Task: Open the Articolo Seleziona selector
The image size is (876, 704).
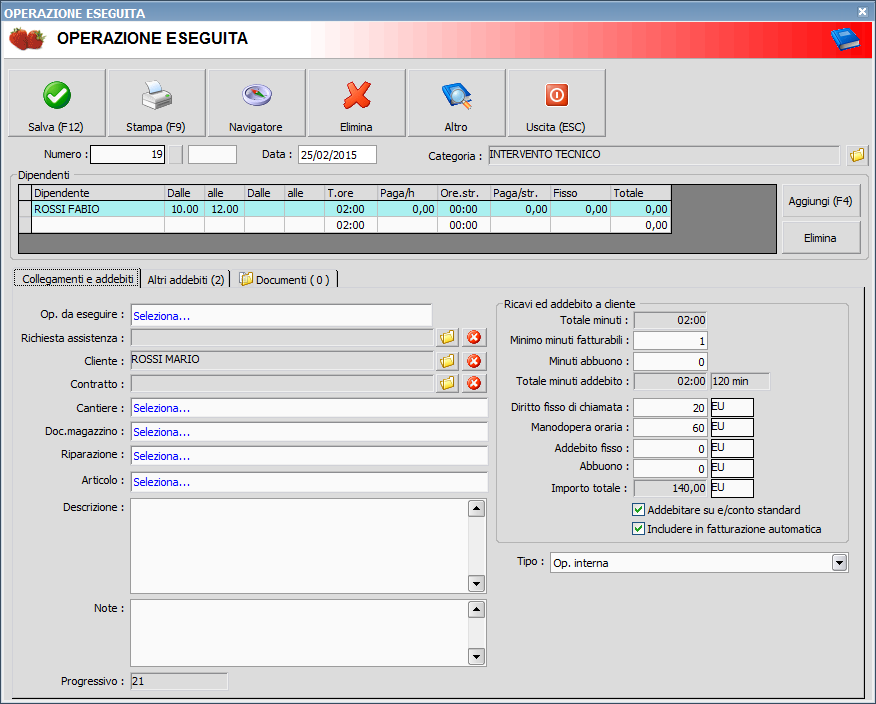Action: [309, 482]
